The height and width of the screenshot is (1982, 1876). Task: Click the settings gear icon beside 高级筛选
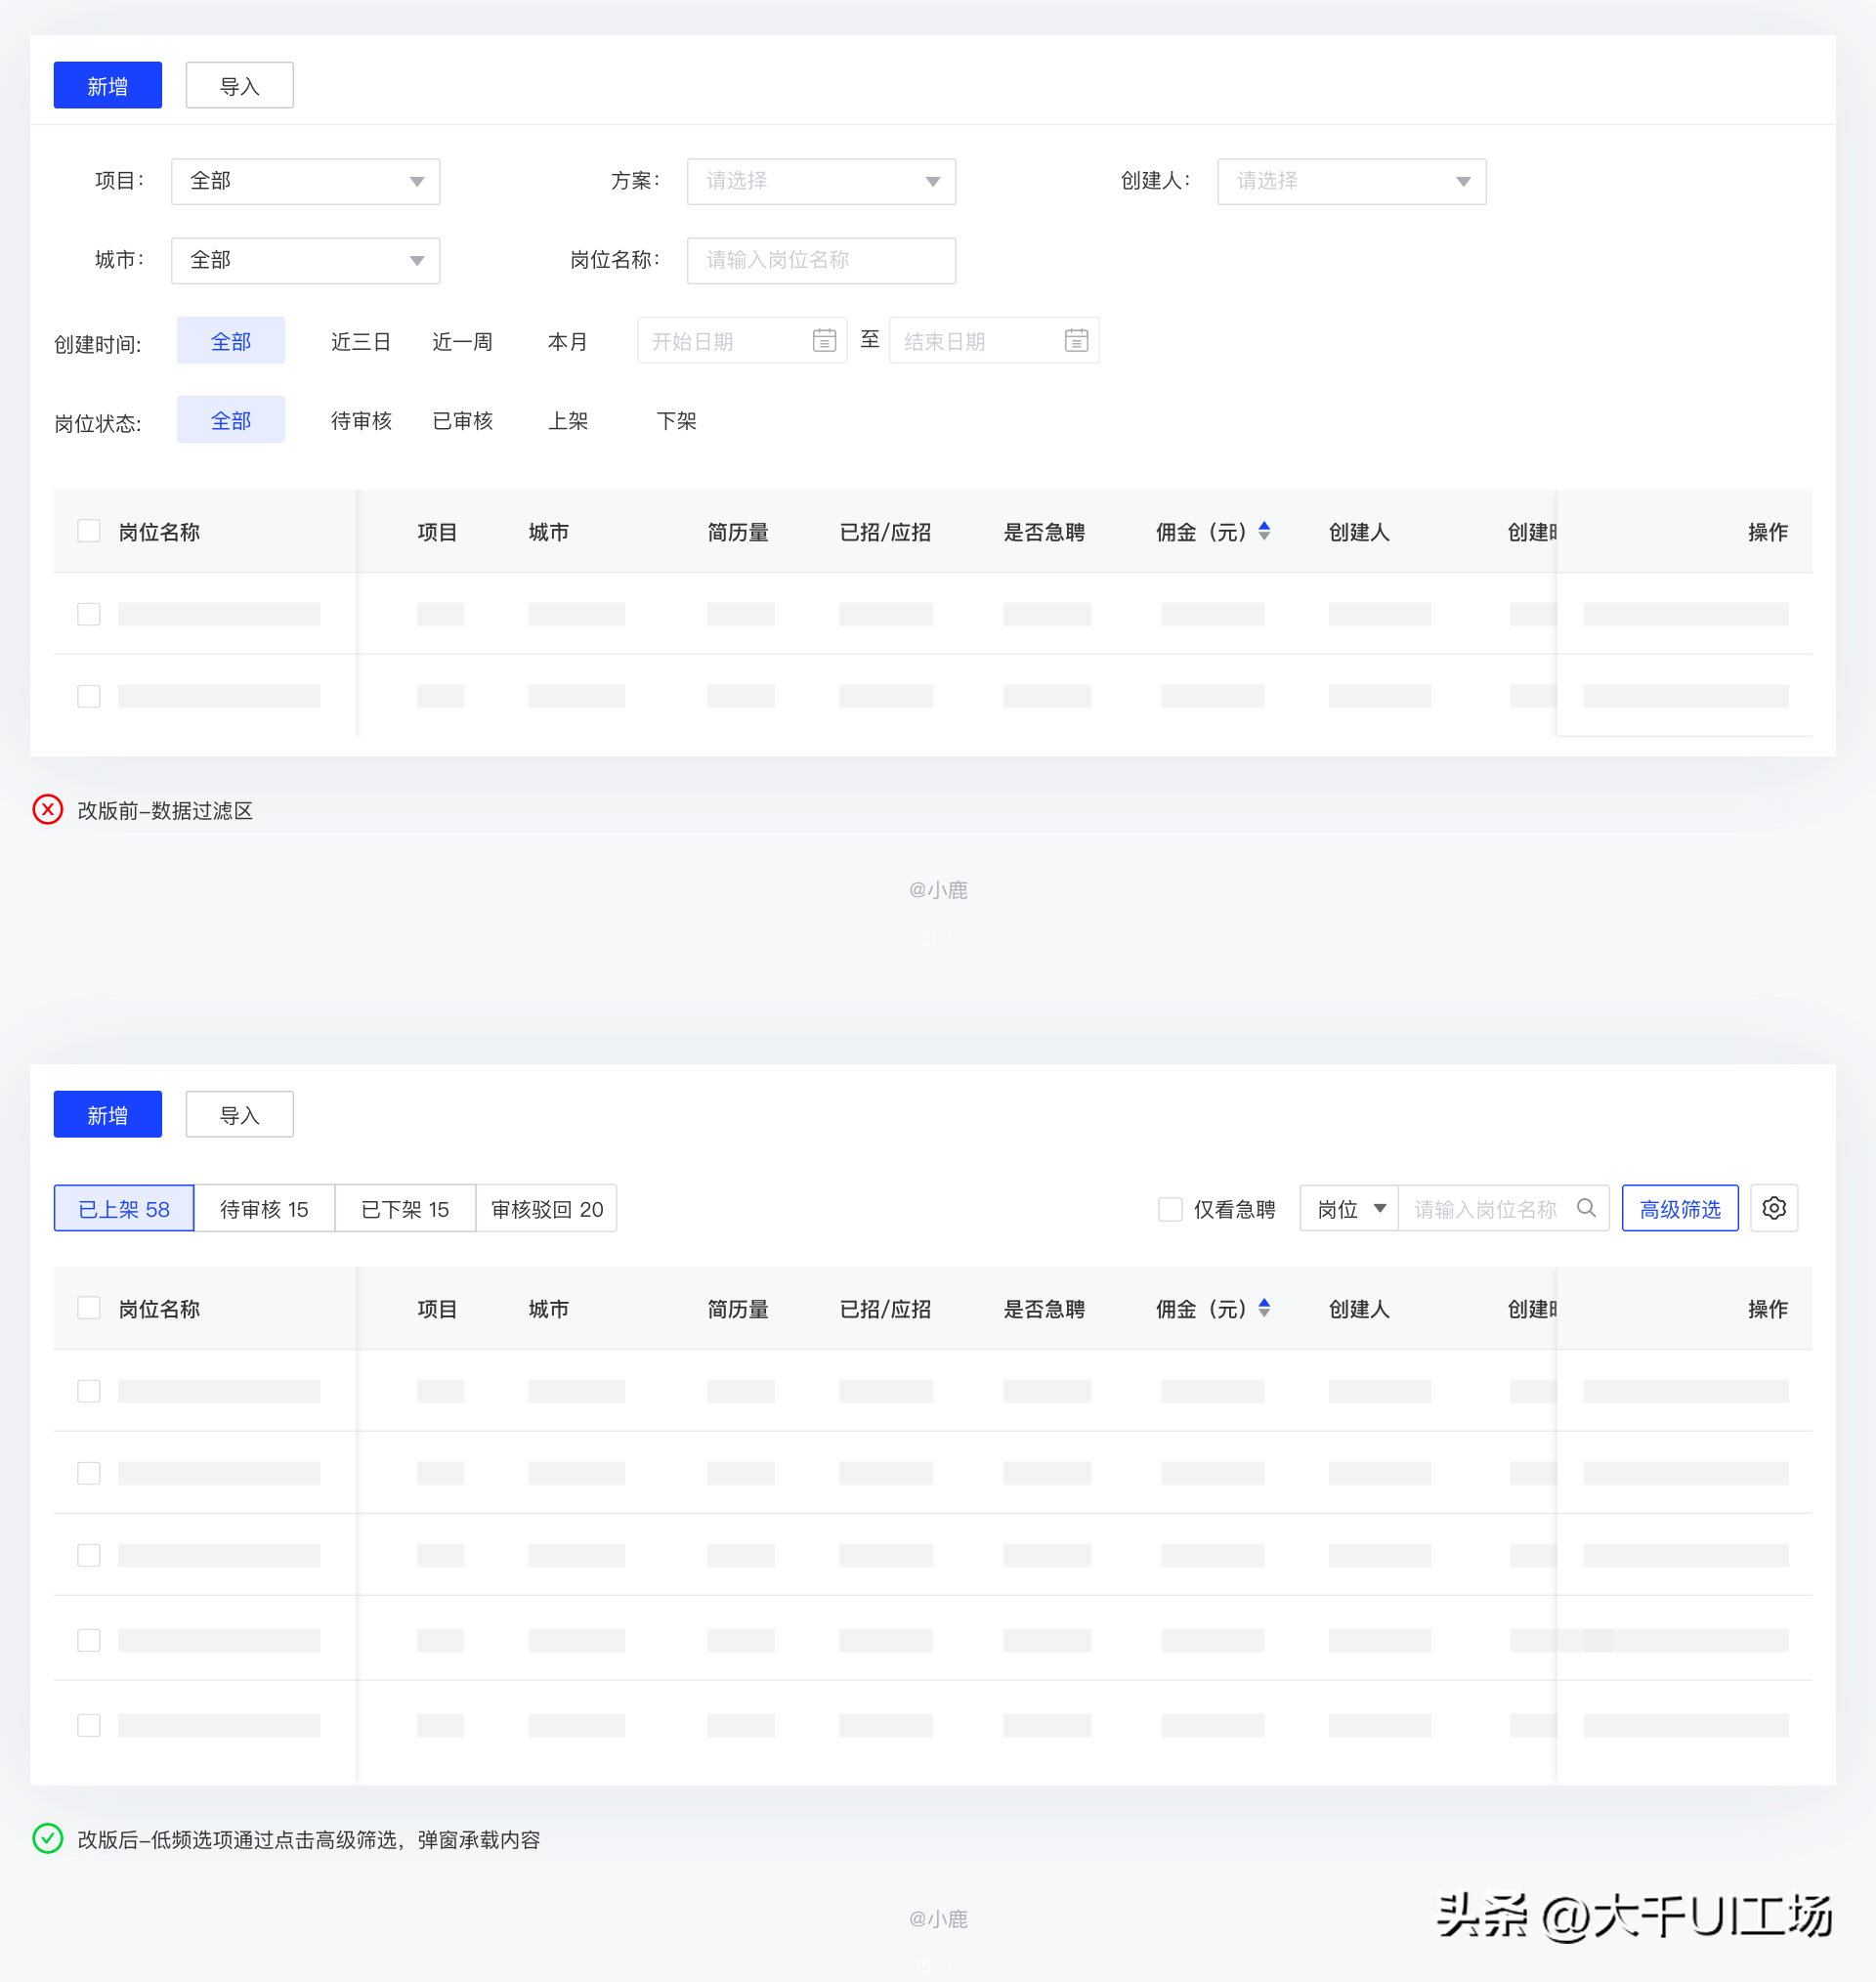point(1773,1208)
